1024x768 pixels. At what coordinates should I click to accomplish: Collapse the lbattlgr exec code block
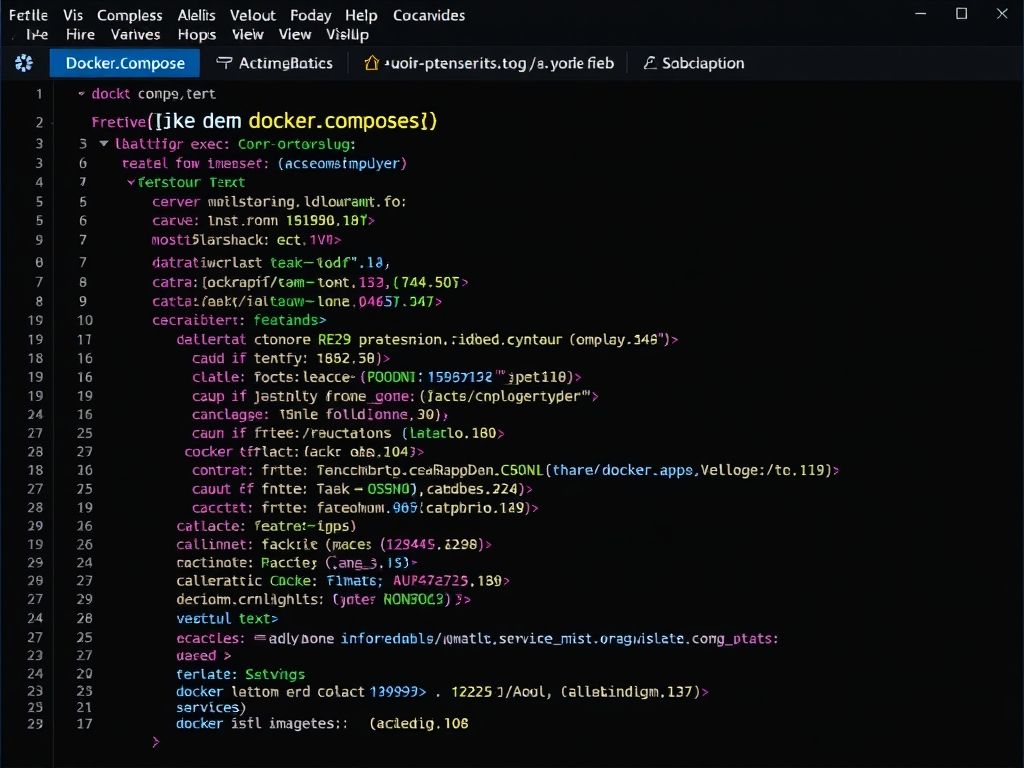[104, 142]
